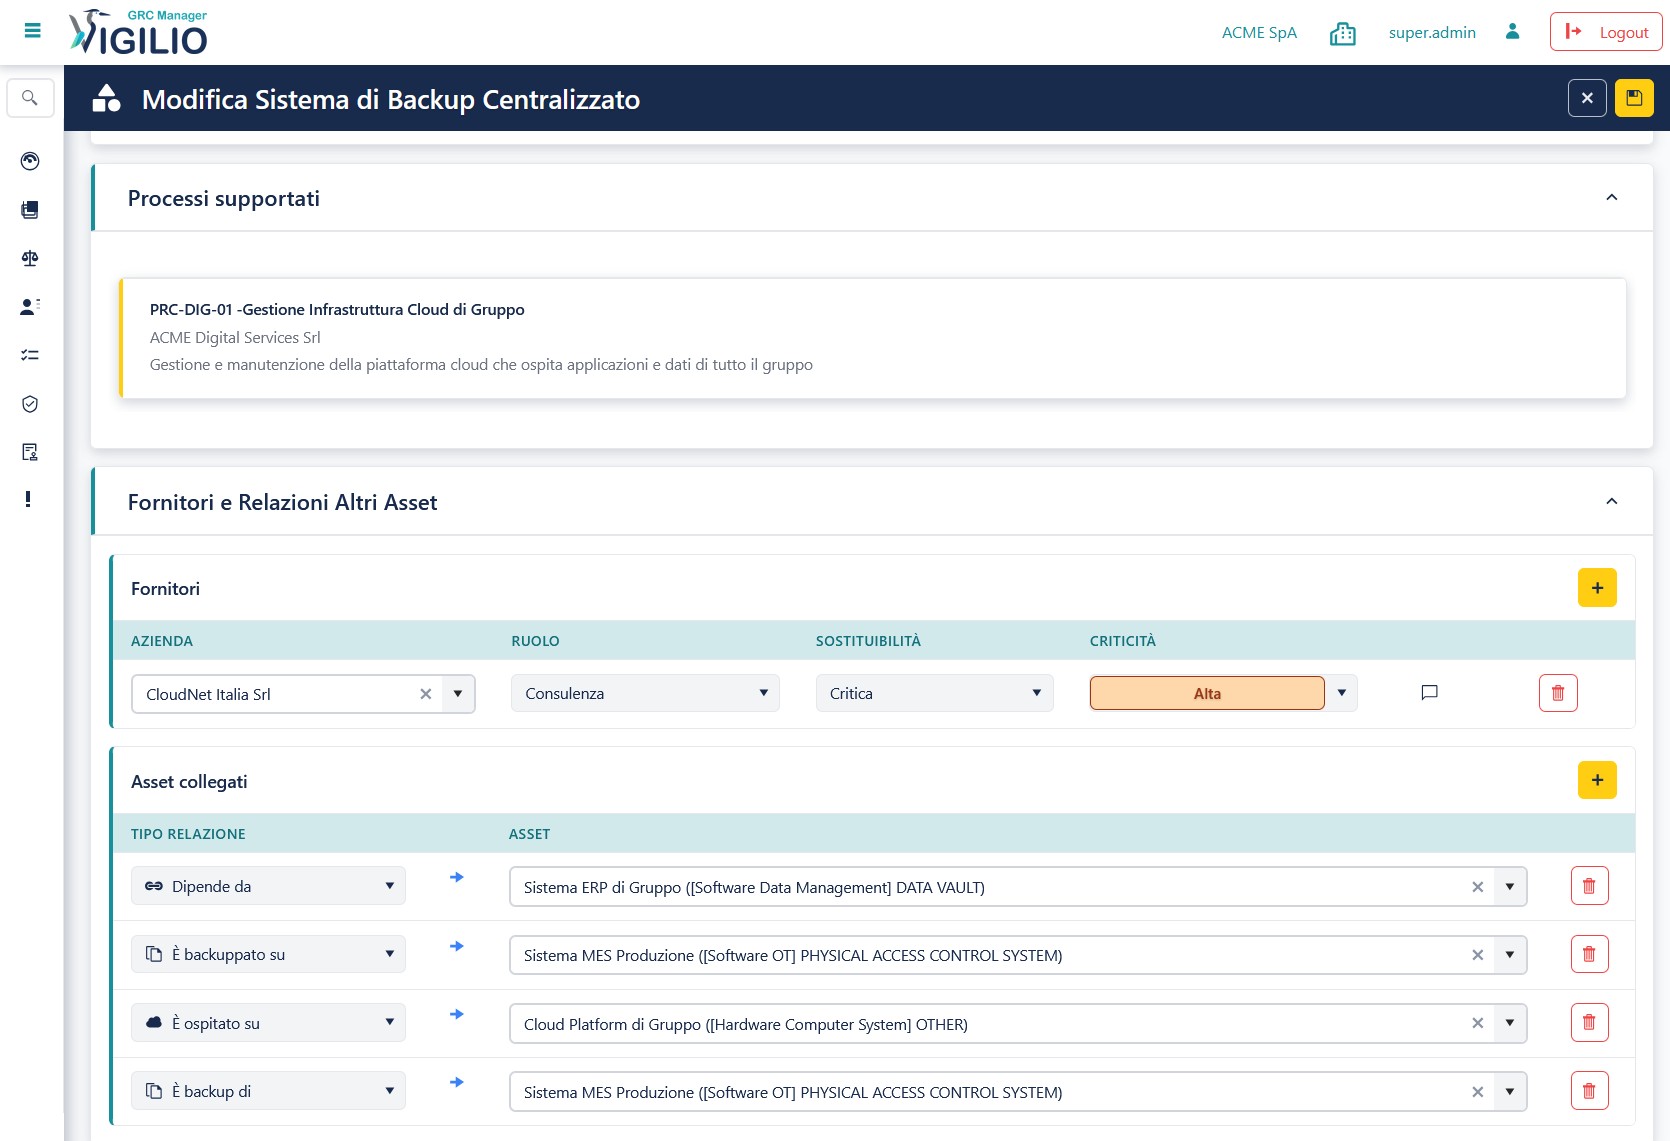Screen dimensions: 1670x1141
Task: Click the asset type icon in page header
Action: tap(106, 98)
